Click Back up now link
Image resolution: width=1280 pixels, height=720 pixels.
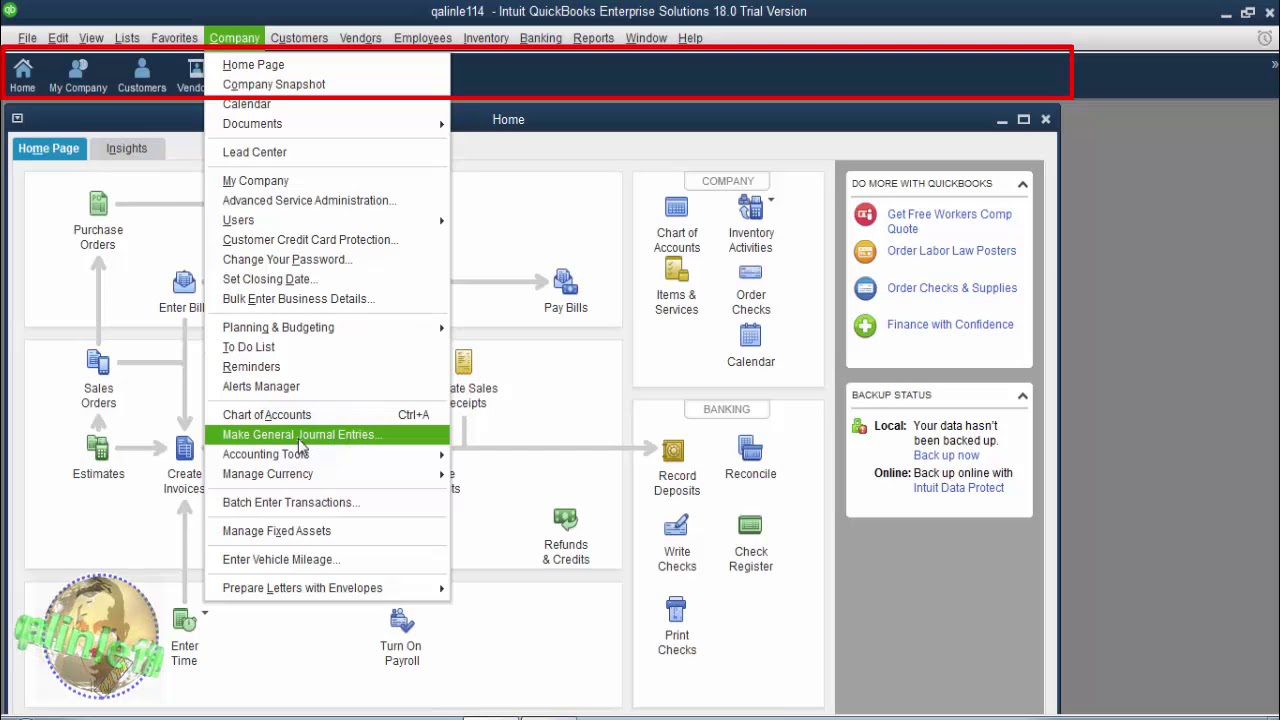tap(946, 455)
